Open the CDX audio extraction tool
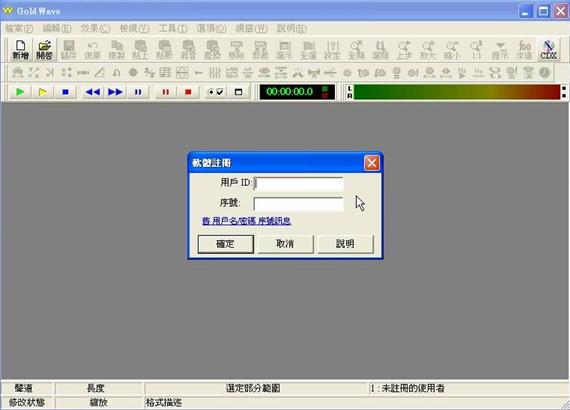 pyautogui.click(x=548, y=49)
